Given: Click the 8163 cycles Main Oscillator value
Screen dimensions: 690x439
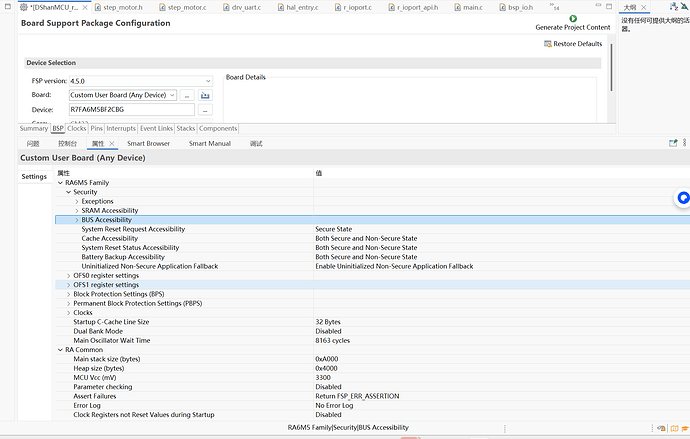Looking at the screenshot, I should click(x=333, y=341).
